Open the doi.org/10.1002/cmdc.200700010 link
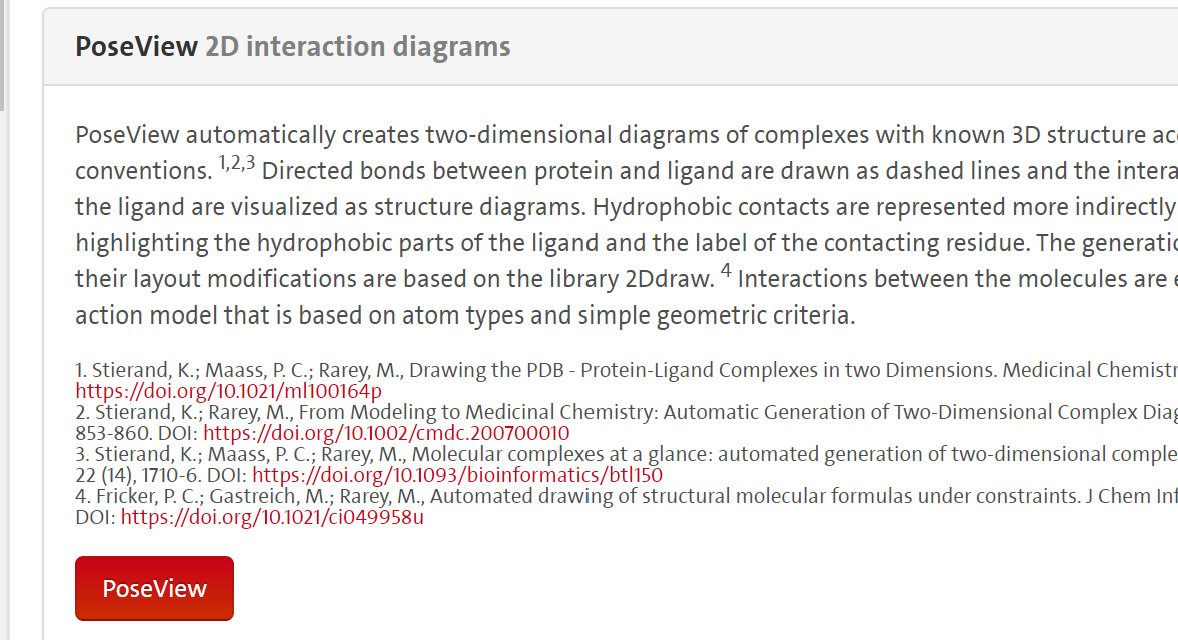Screen dimensions: 1178x640 coord(386,433)
